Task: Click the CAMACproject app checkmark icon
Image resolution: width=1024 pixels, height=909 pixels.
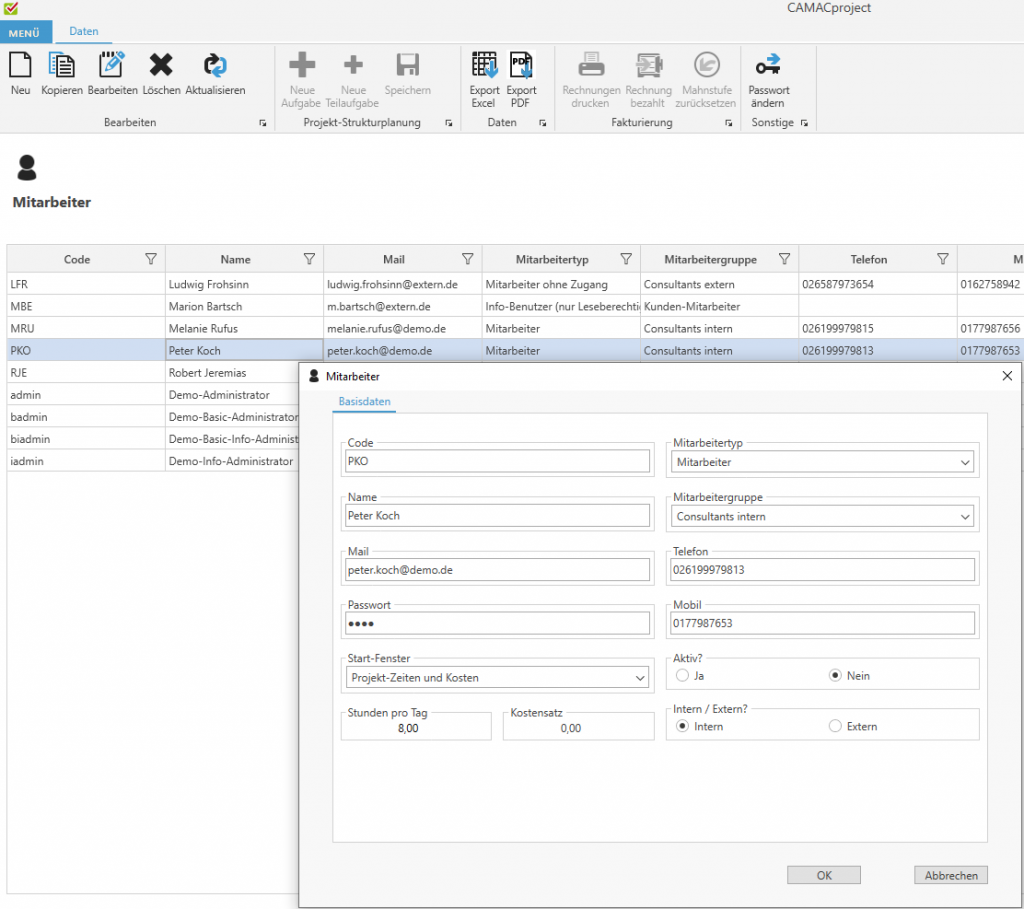Action: click(11, 8)
